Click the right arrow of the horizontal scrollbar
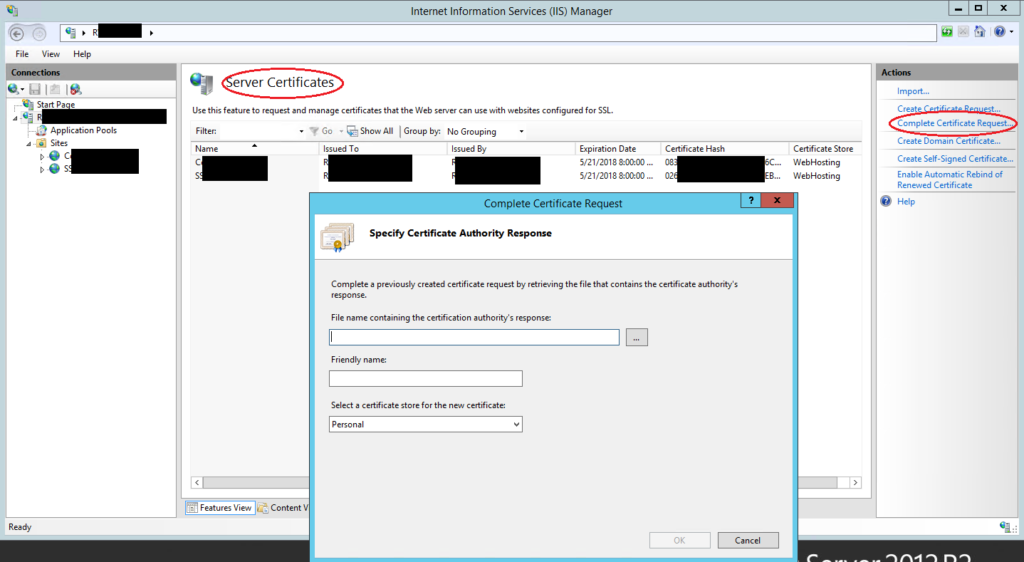This screenshot has width=1024, height=562. pos(855,482)
